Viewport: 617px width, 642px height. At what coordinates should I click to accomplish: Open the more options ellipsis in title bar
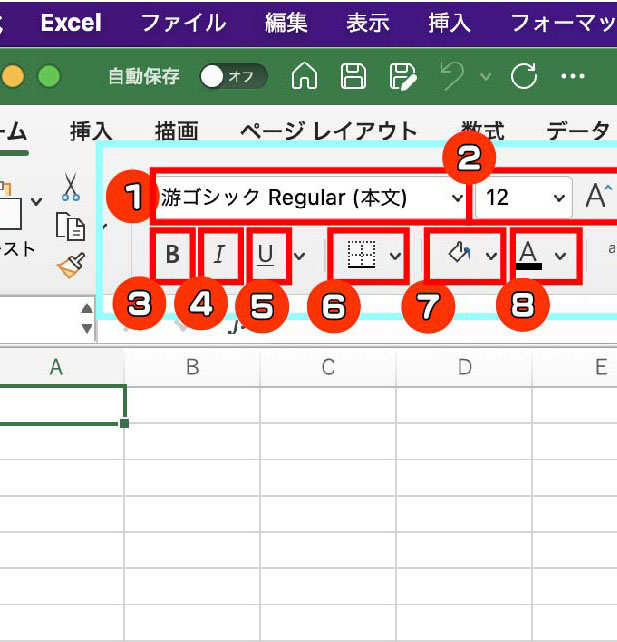572,76
